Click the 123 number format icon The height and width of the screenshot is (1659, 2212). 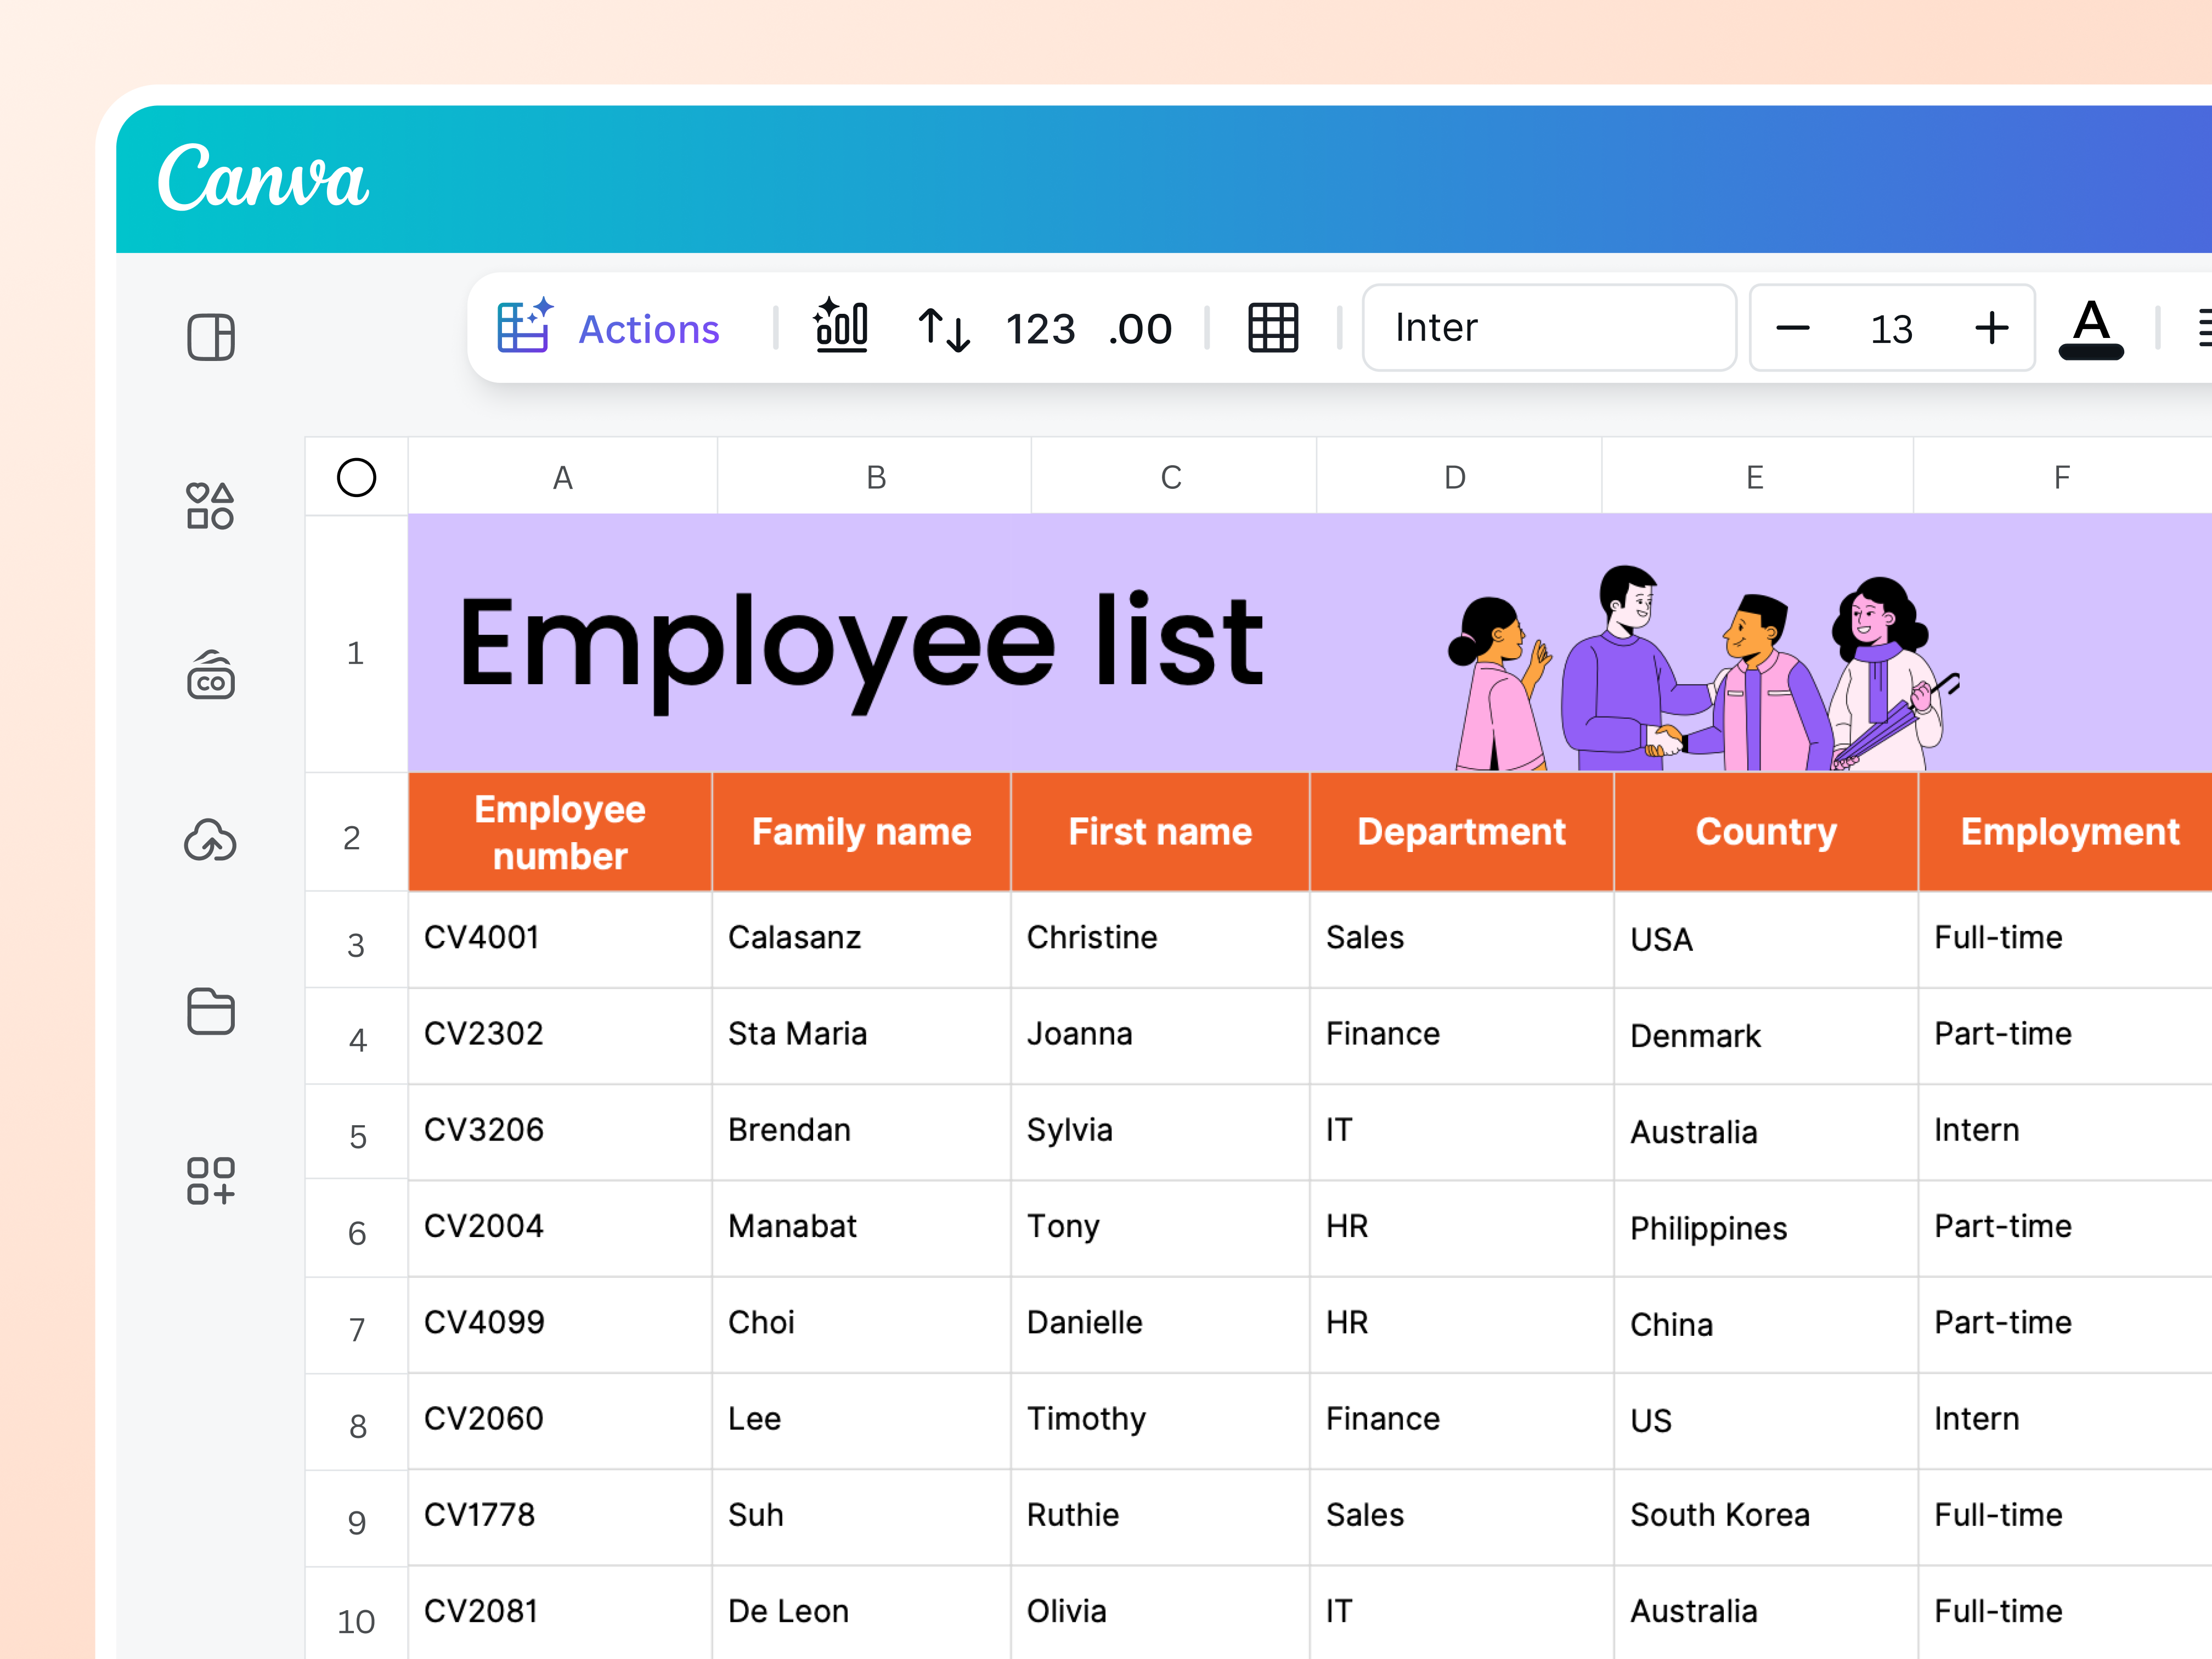click(1040, 329)
